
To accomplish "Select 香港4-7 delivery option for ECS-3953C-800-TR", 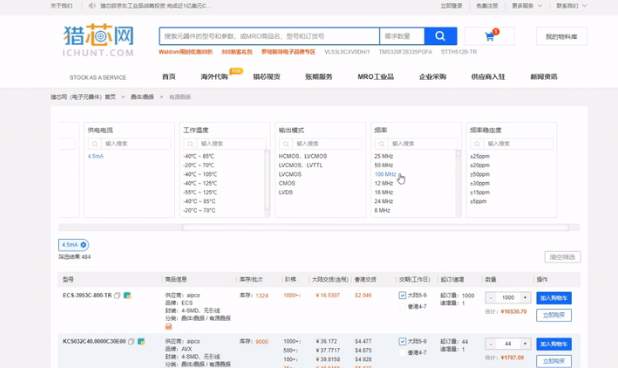I will tap(417, 306).
